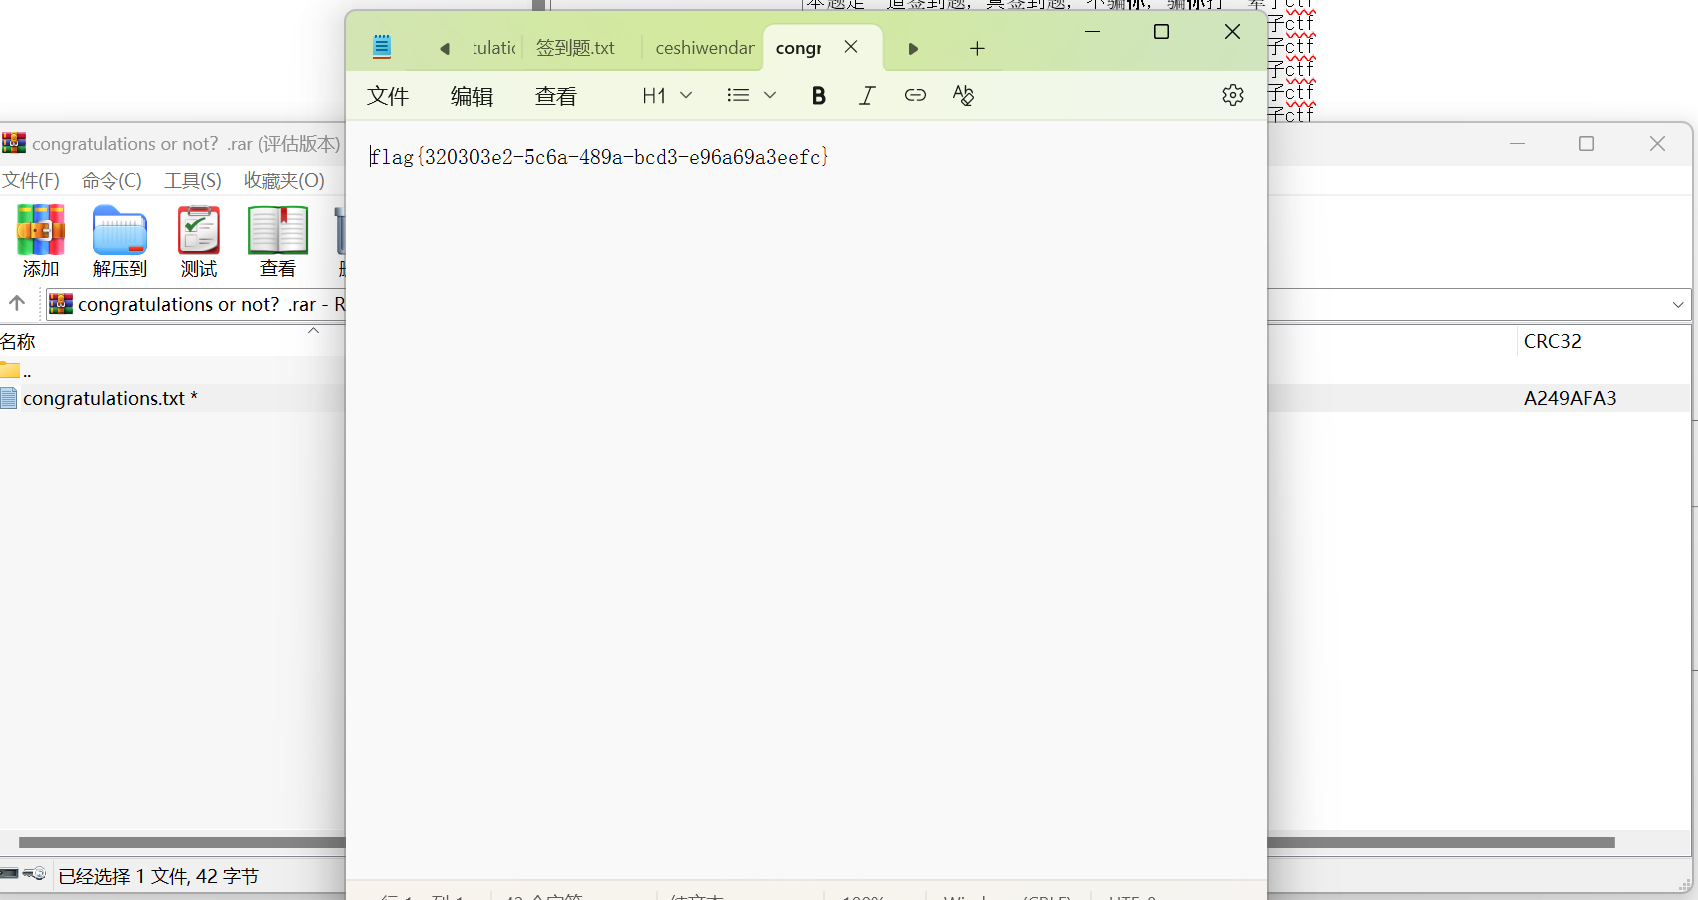Click the WinRAR Add (添加) icon

pyautogui.click(x=41, y=241)
